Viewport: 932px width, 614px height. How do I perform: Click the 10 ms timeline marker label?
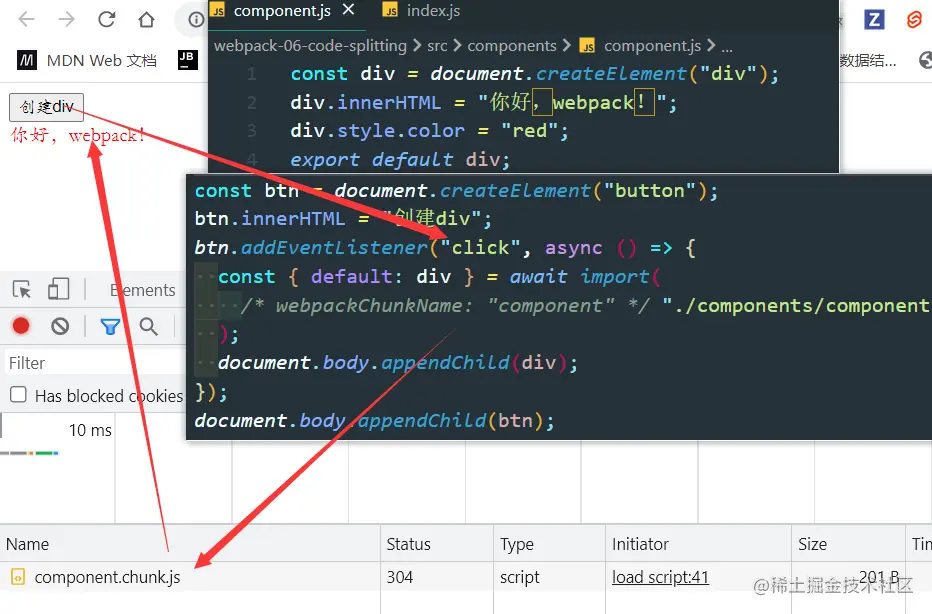pyautogui.click(x=90, y=430)
